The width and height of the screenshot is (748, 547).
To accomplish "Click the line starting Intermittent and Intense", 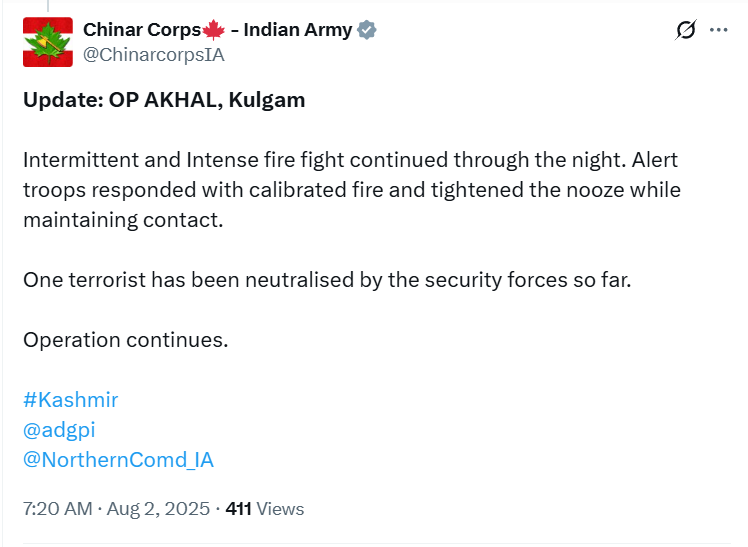I will point(350,160).
